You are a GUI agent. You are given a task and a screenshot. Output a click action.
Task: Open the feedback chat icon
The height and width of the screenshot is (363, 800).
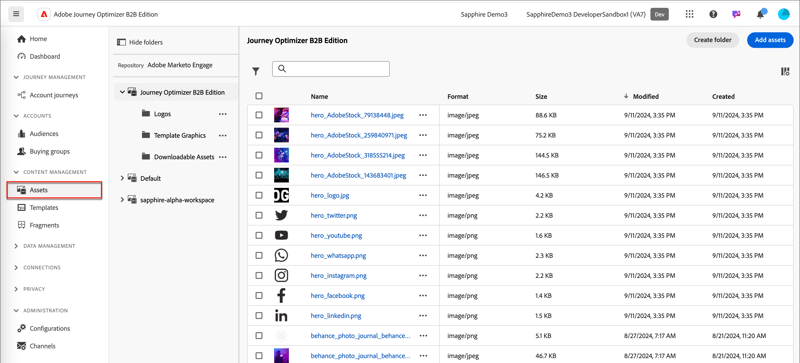click(736, 14)
